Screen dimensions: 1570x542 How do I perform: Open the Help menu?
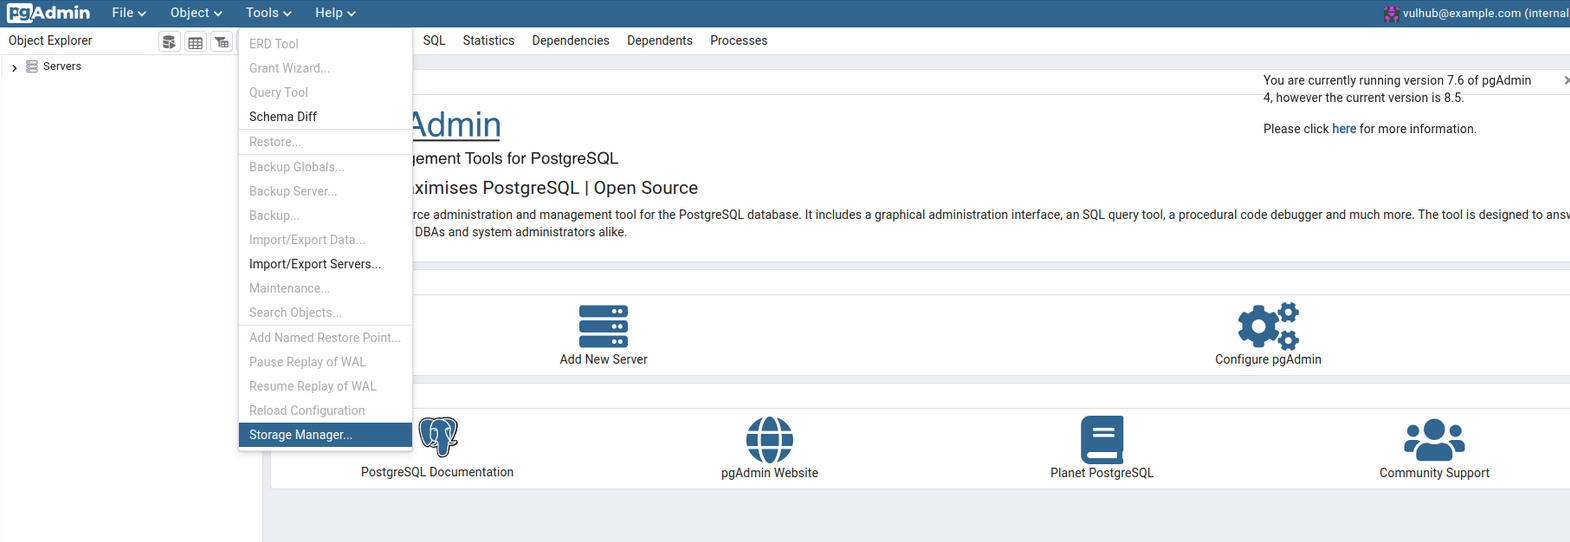(335, 13)
